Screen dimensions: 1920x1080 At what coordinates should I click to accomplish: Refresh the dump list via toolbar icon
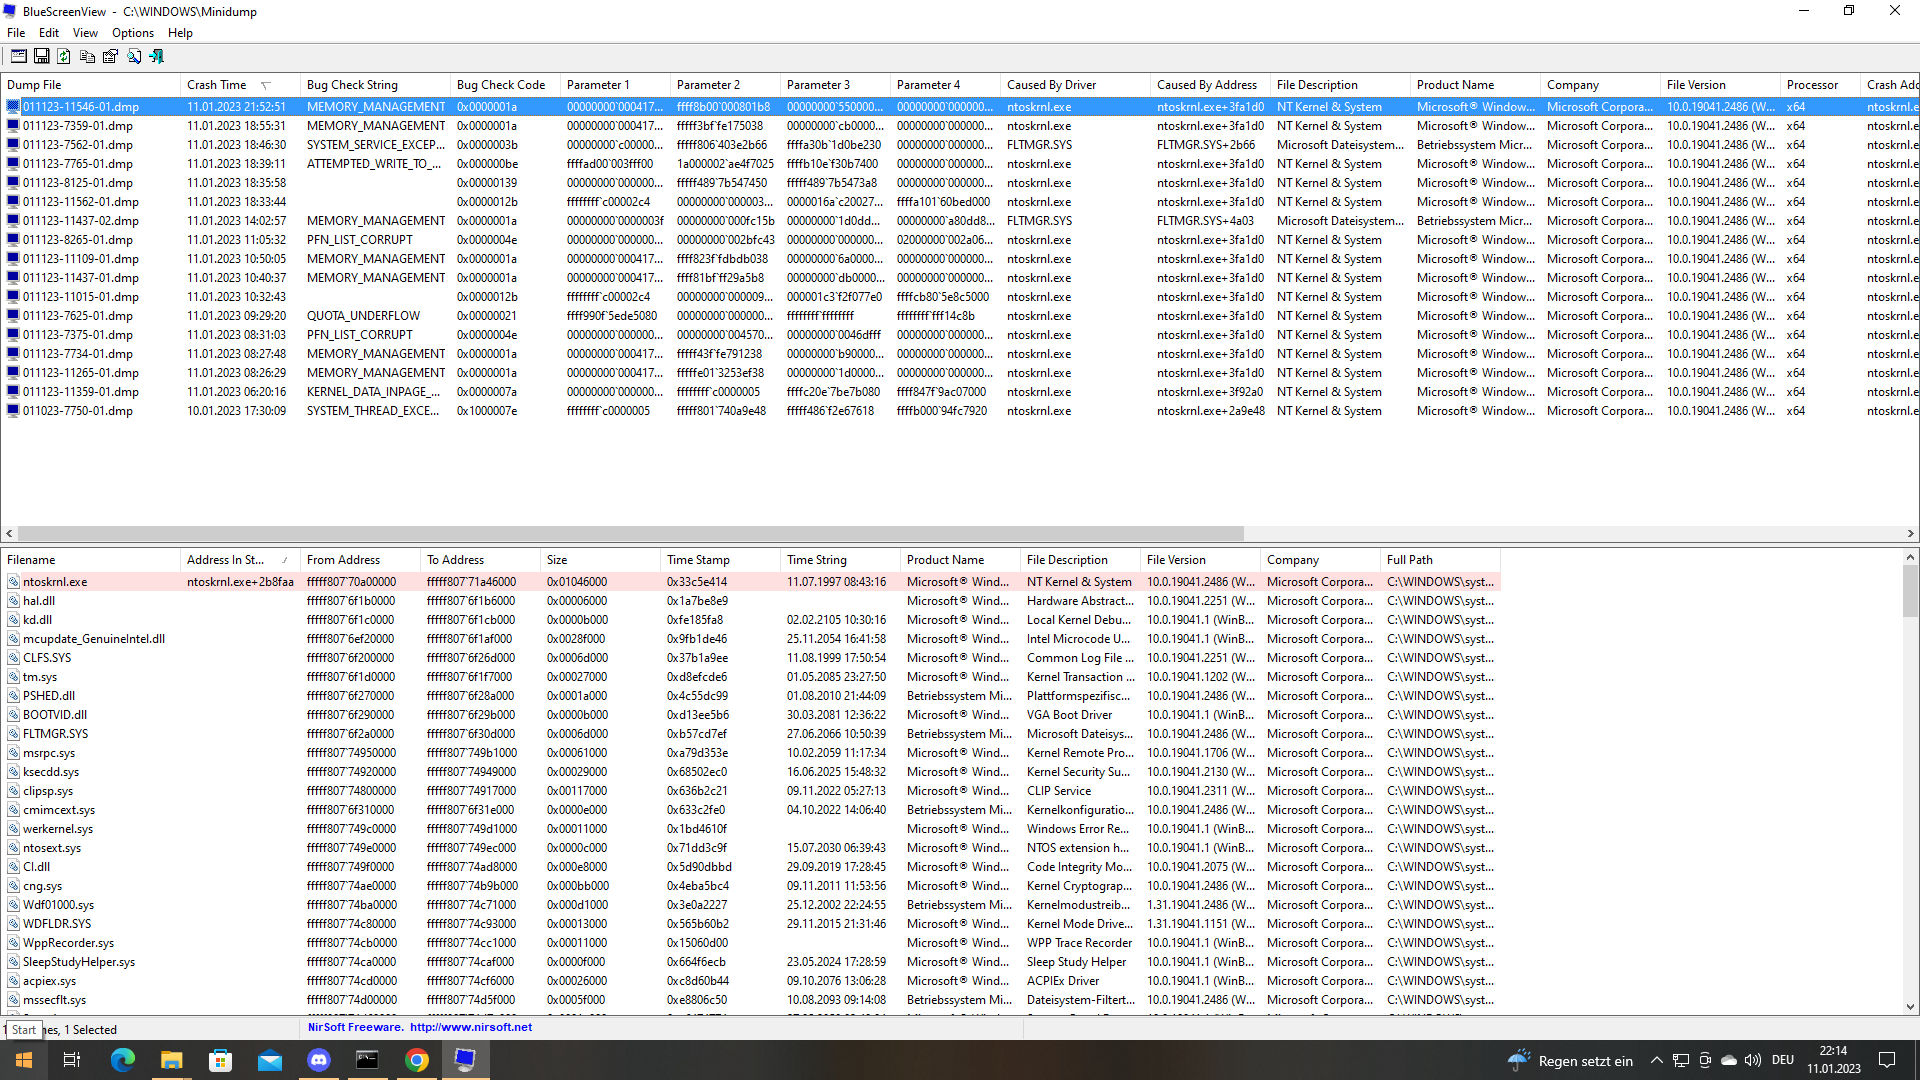(x=64, y=57)
